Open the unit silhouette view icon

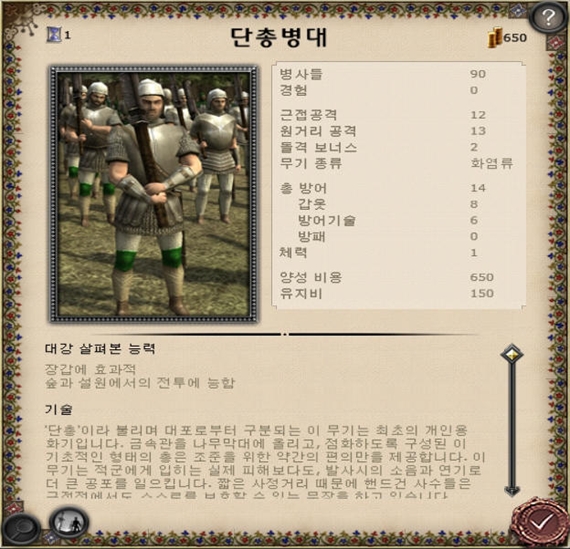pos(69,523)
